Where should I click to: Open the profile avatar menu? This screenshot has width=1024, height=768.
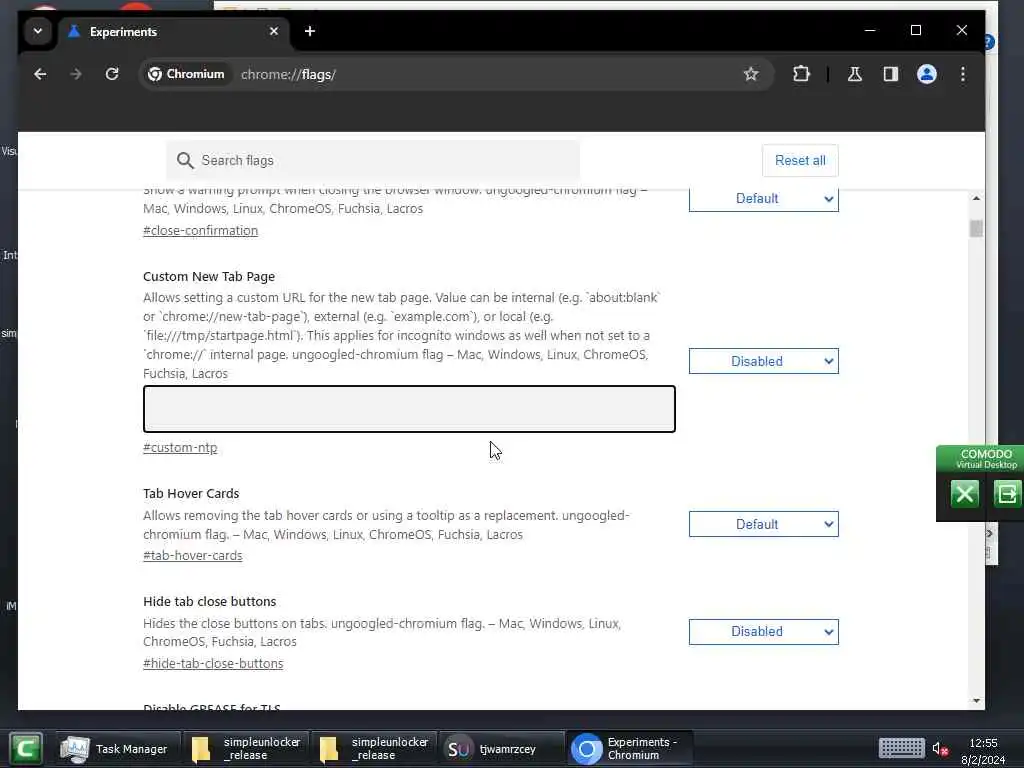click(927, 74)
